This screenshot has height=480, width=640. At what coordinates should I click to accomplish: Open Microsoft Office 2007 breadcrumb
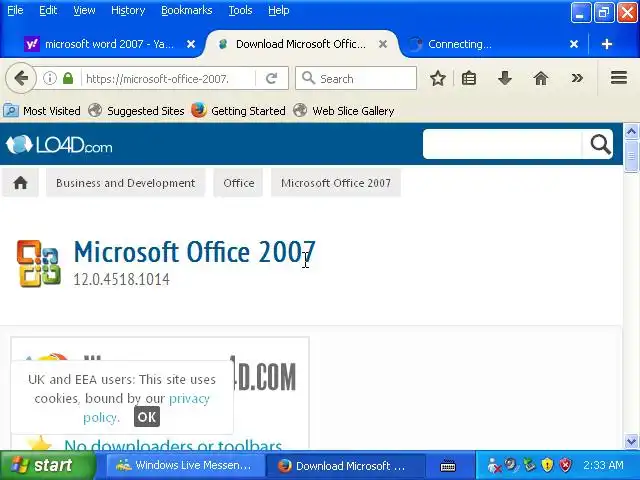point(336,183)
